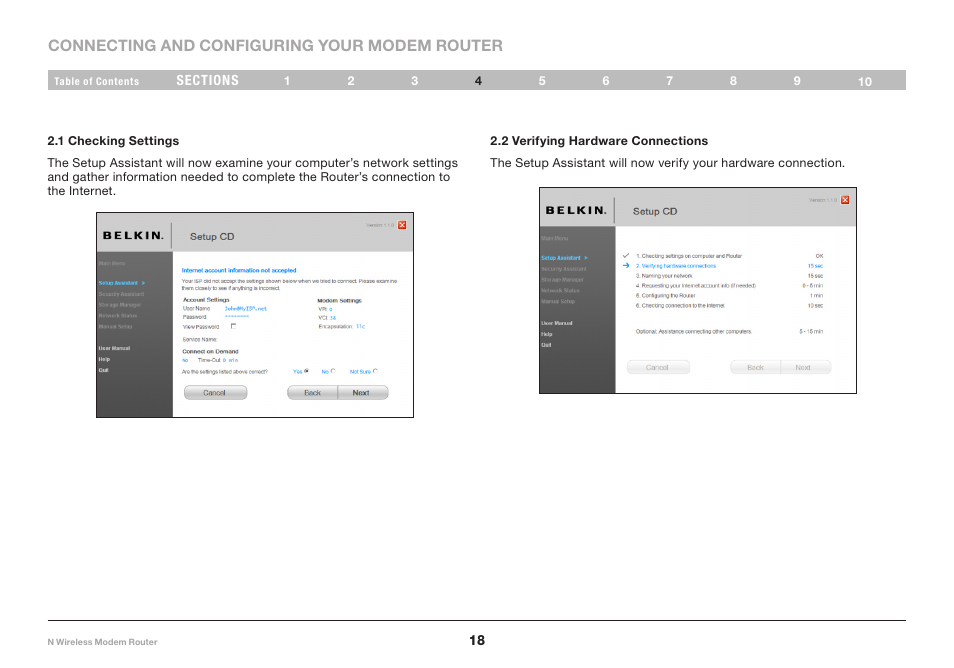This screenshot has height=668, width=954.
Task: Select the No radio button for settings correct
Action: pos(333,371)
